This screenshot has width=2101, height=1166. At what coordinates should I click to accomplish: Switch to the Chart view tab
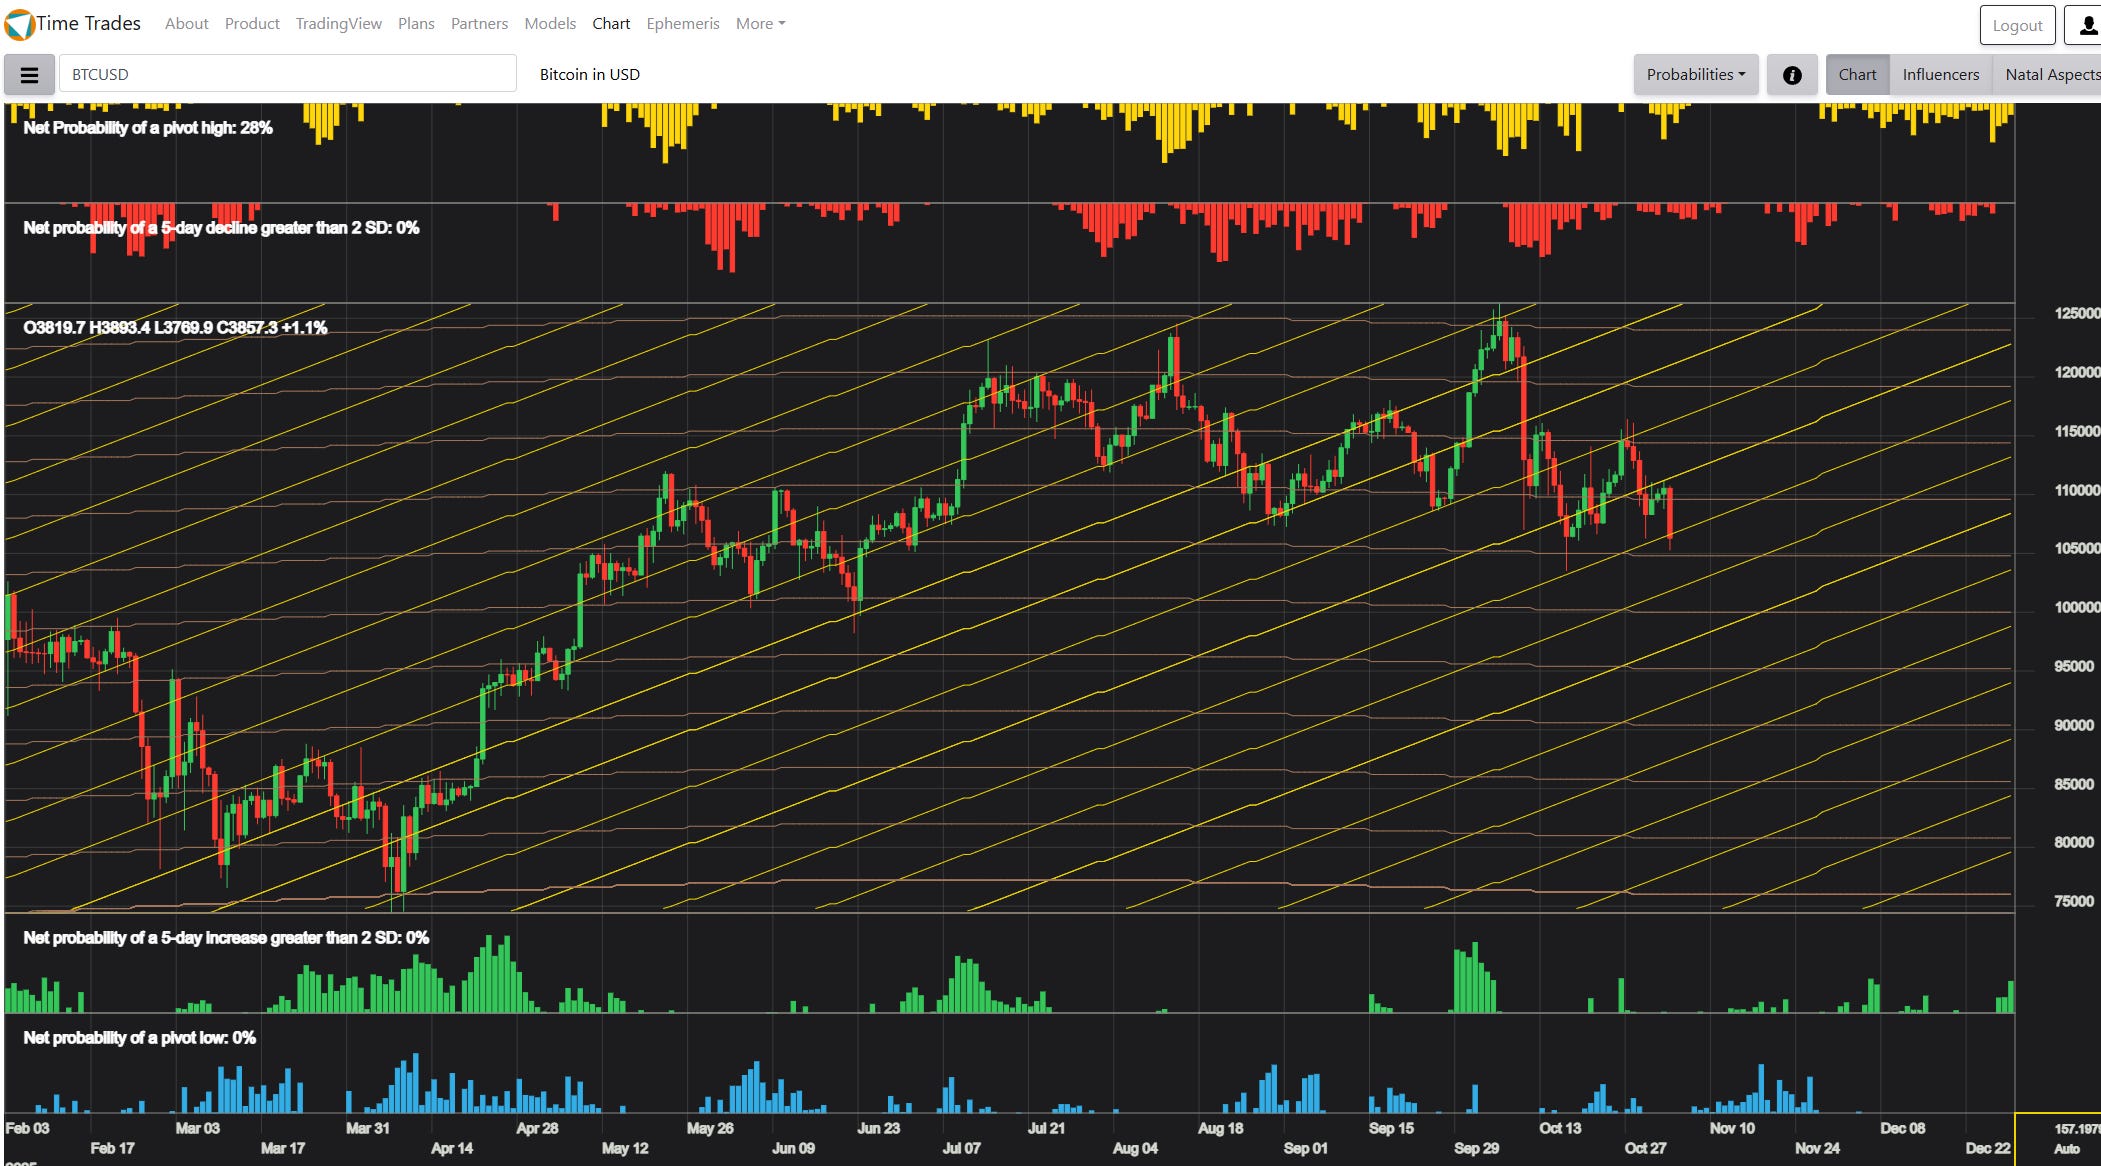[x=1857, y=75]
